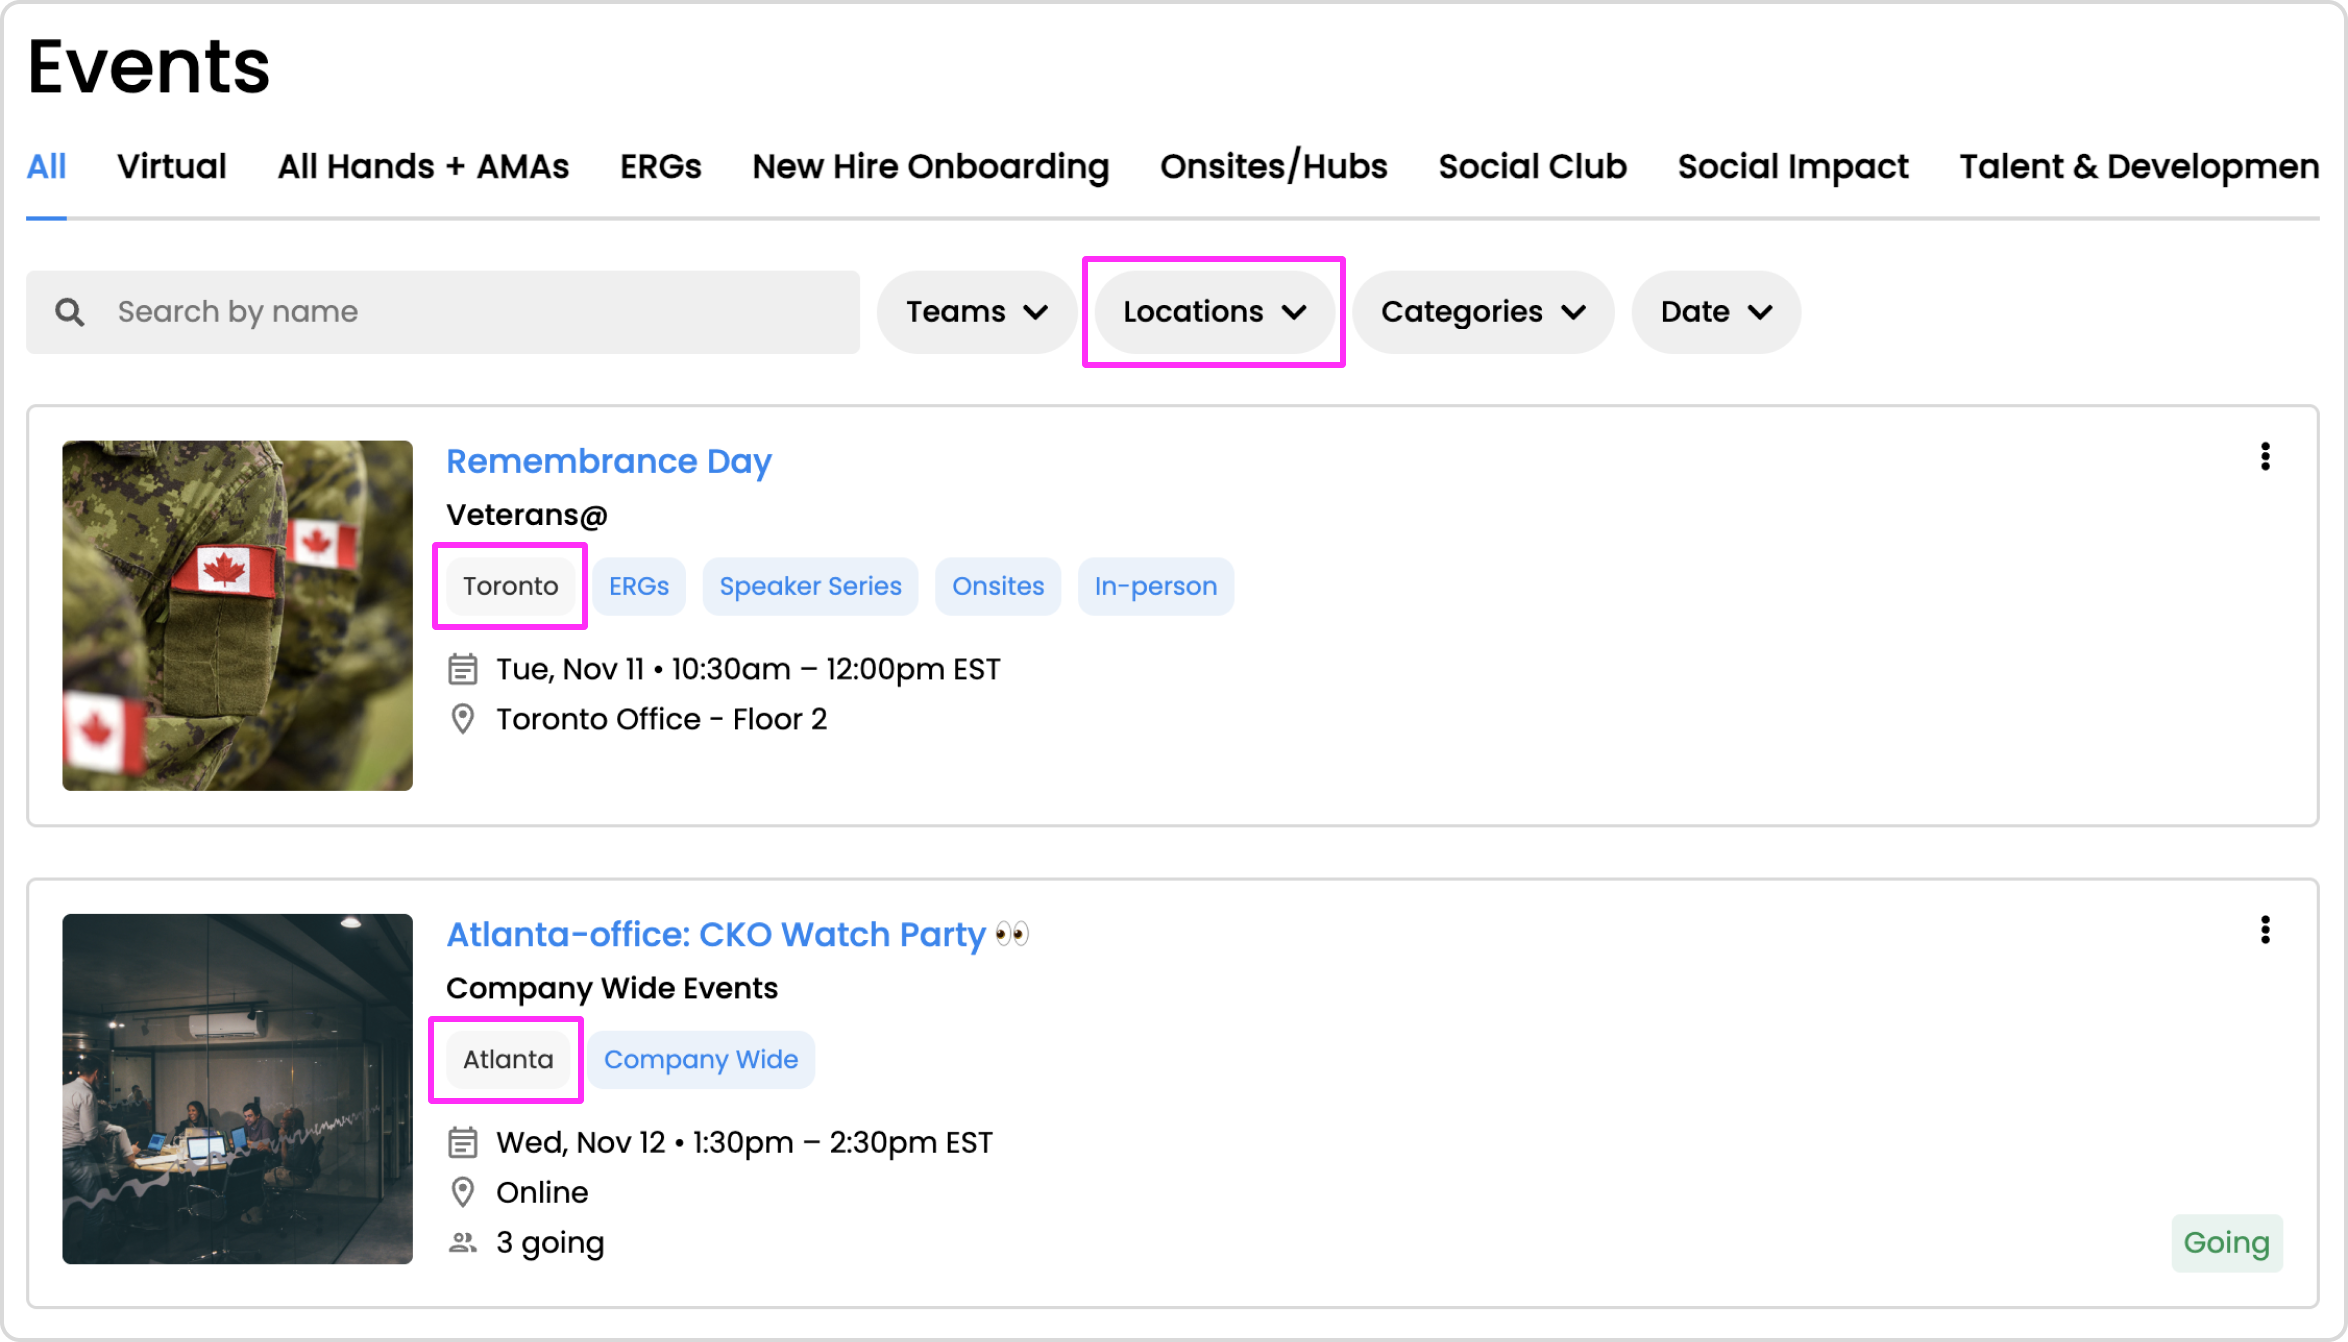
Task: Click attendees icon beside 3 going
Action: 462,1243
